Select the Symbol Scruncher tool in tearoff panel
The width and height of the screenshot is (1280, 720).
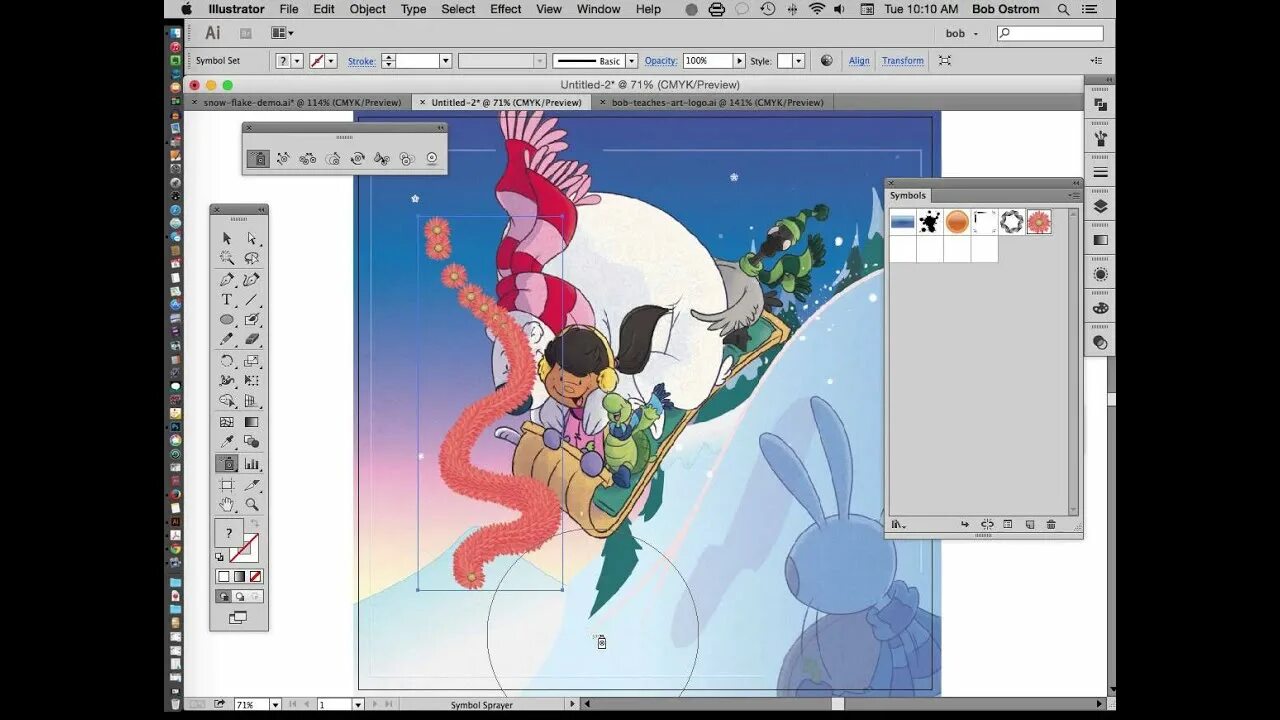pos(308,158)
